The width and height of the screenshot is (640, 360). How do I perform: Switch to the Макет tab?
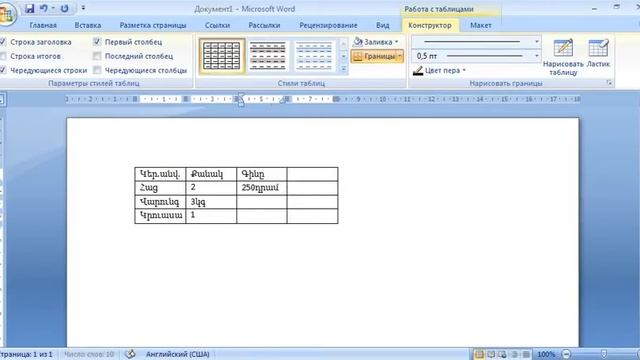[x=481, y=25]
